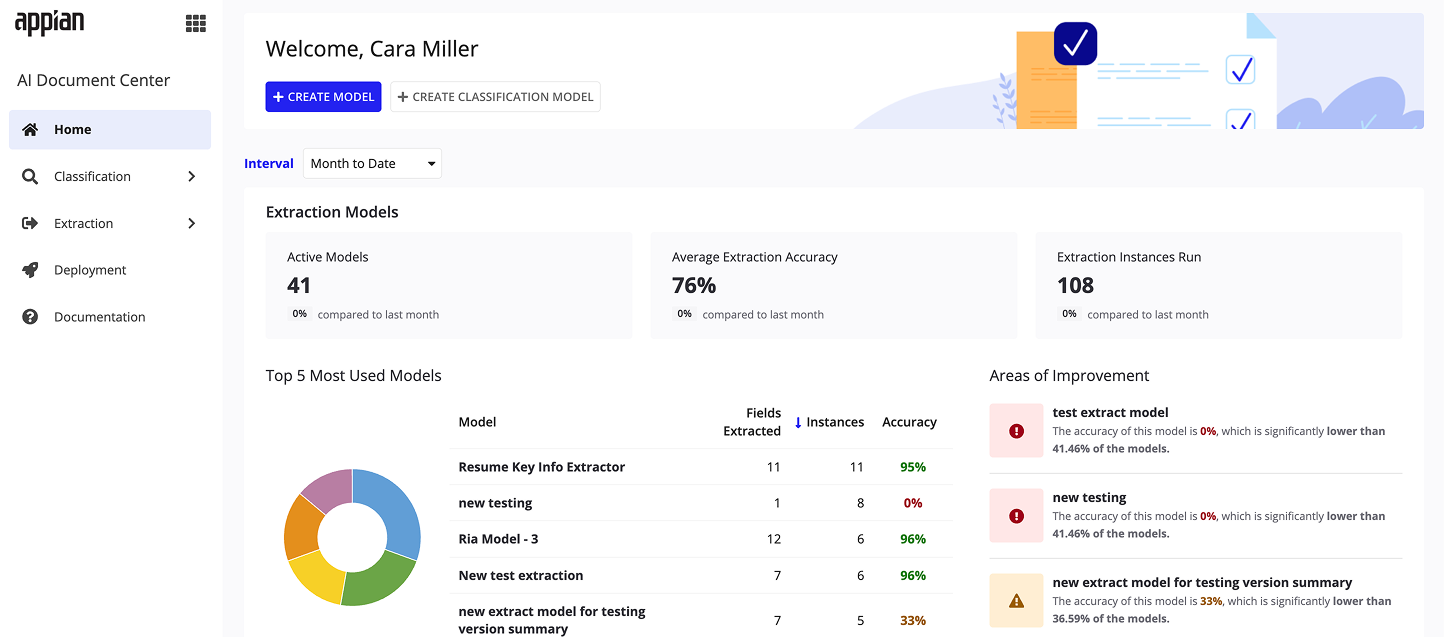Open the Interval Month to Date dropdown
The image size is (1444, 637).
pos(372,164)
